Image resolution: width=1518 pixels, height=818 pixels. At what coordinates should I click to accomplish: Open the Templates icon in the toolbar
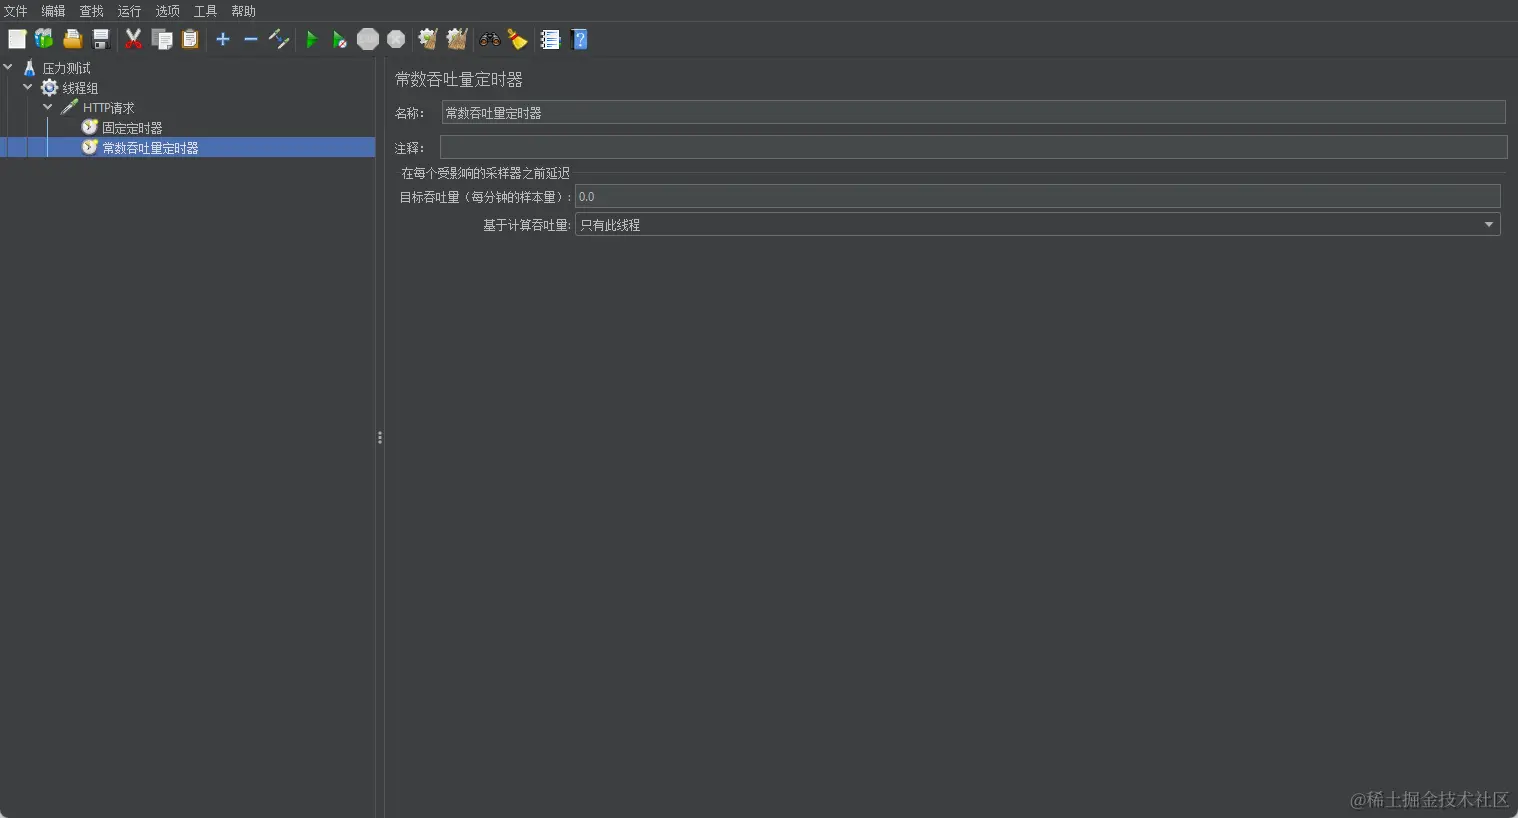tap(44, 39)
